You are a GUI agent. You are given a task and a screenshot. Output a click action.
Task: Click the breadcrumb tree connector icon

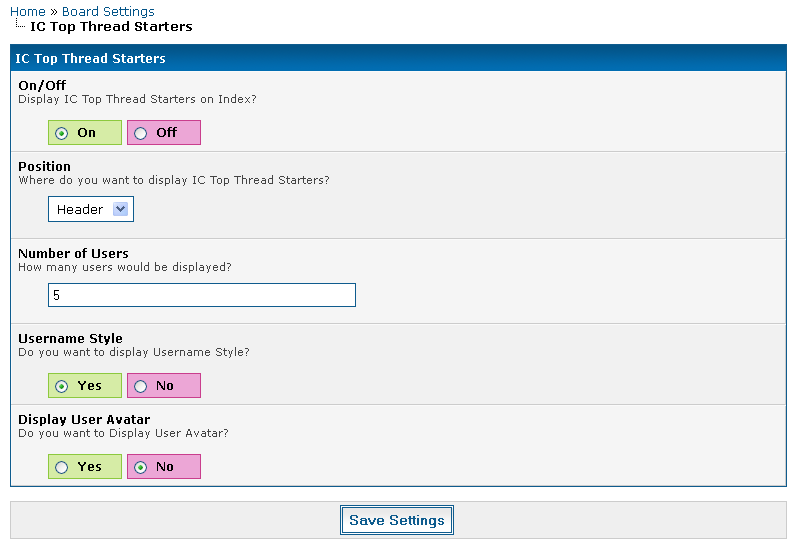tap(20, 25)
